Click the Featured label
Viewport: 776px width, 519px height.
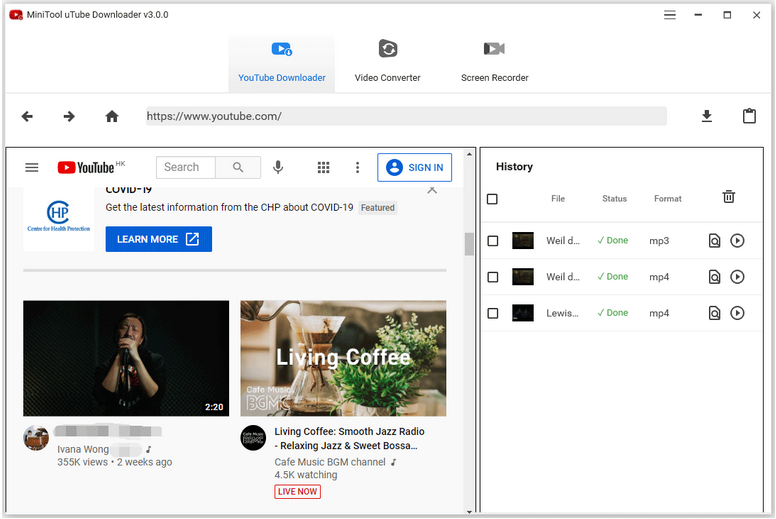378,208
